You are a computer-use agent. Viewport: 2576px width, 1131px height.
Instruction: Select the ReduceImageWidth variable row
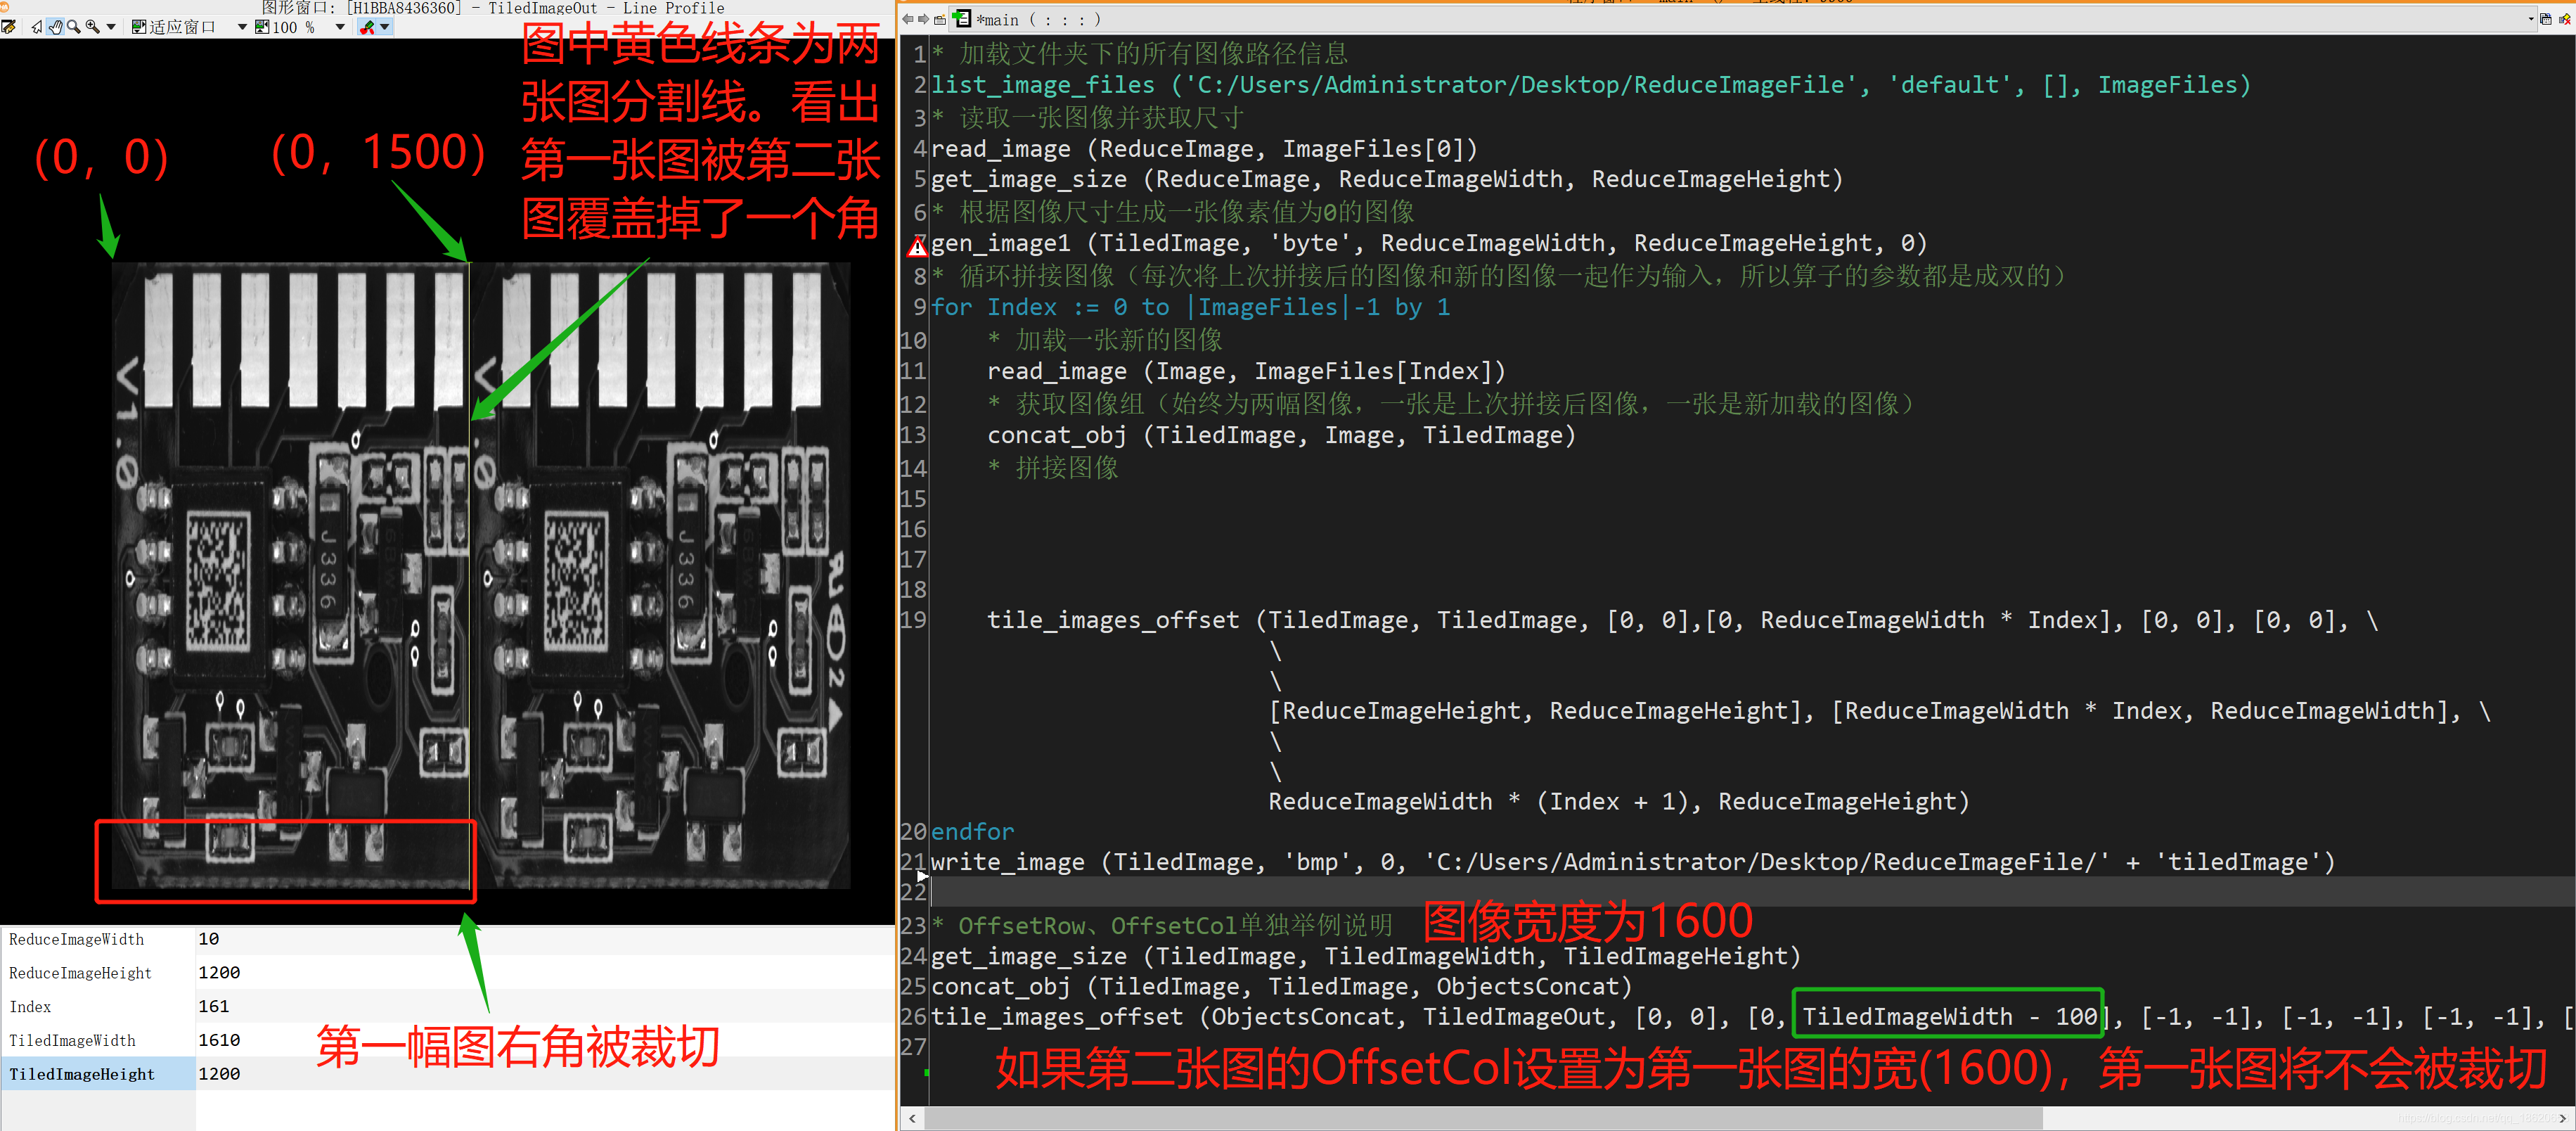pos(447,939)
